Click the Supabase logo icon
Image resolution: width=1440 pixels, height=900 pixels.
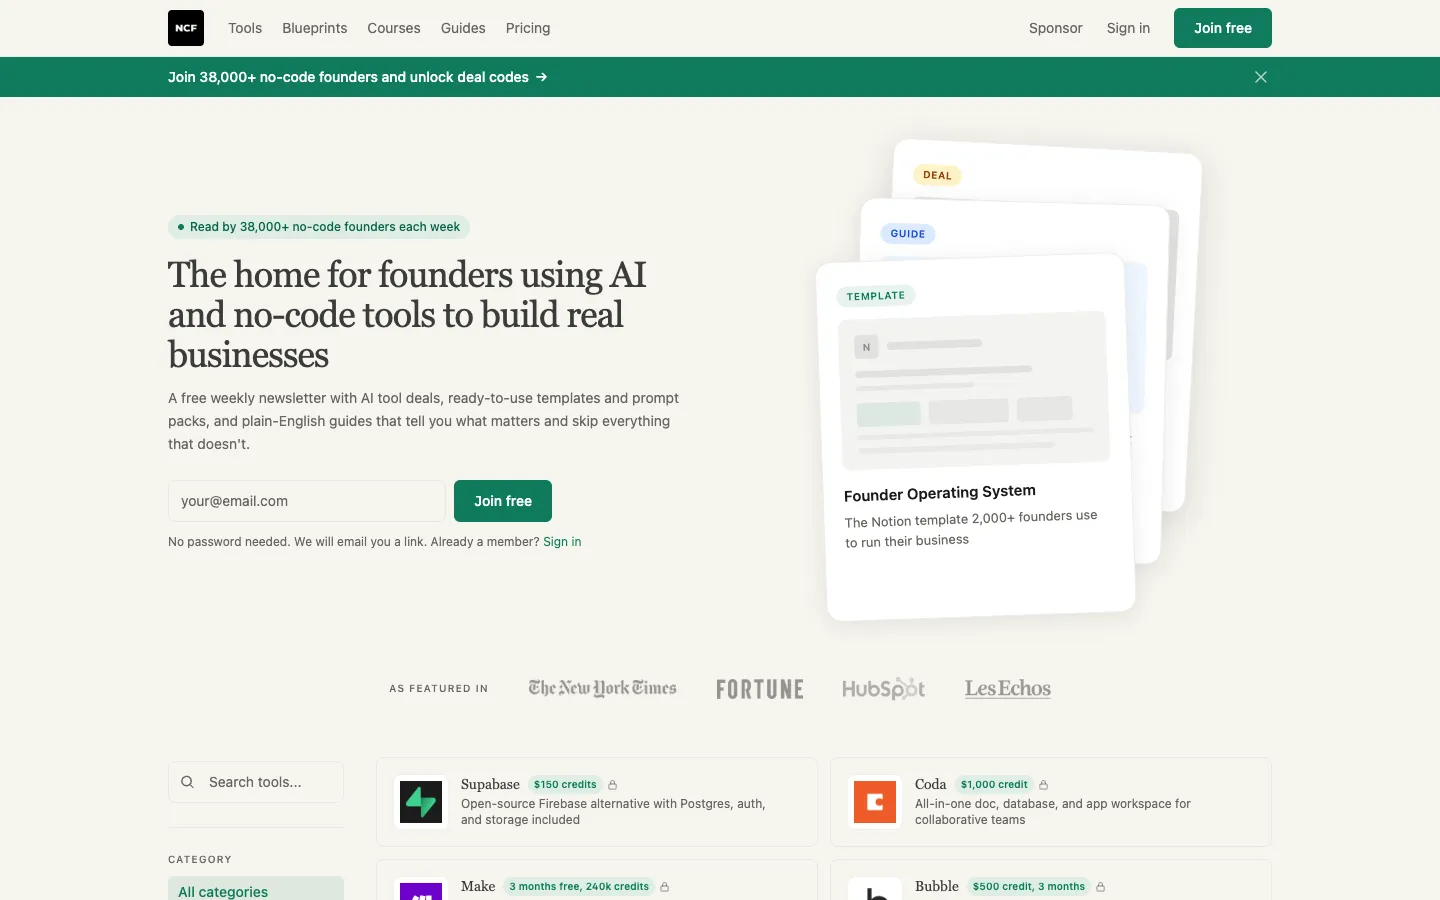tap(421, 802)
